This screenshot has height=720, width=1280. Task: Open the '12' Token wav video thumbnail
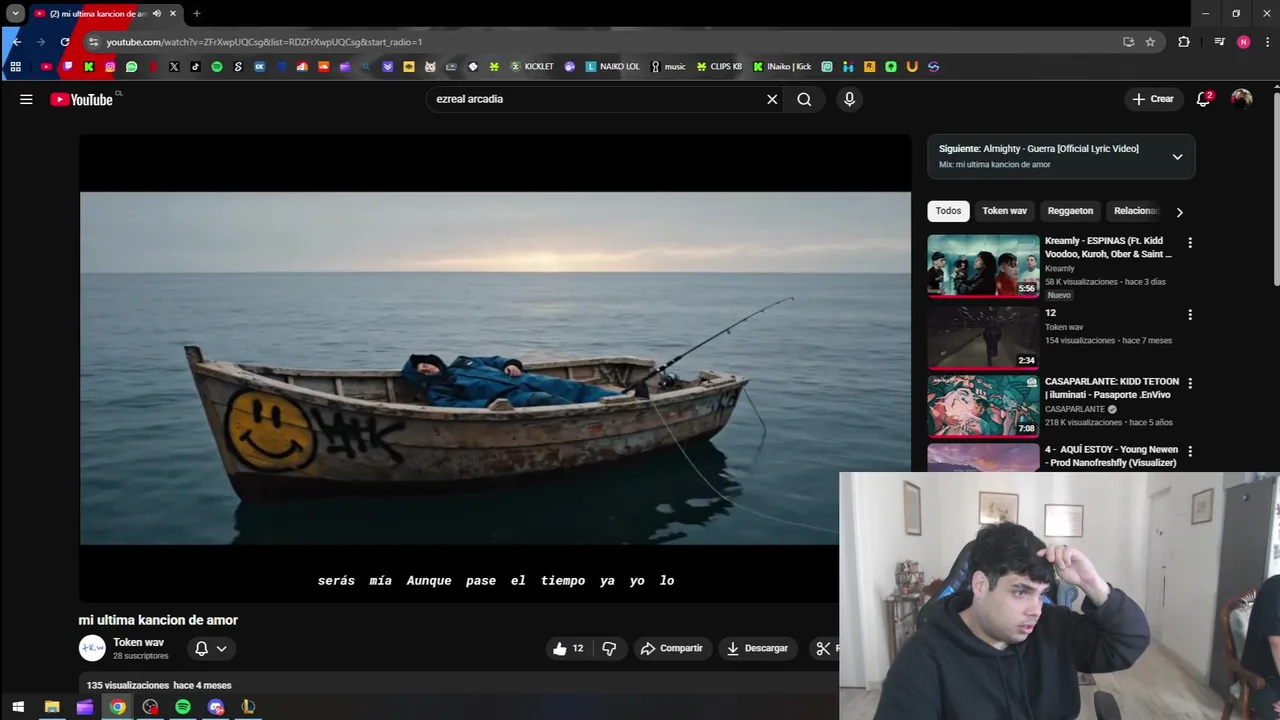click(x=983, y=338)
